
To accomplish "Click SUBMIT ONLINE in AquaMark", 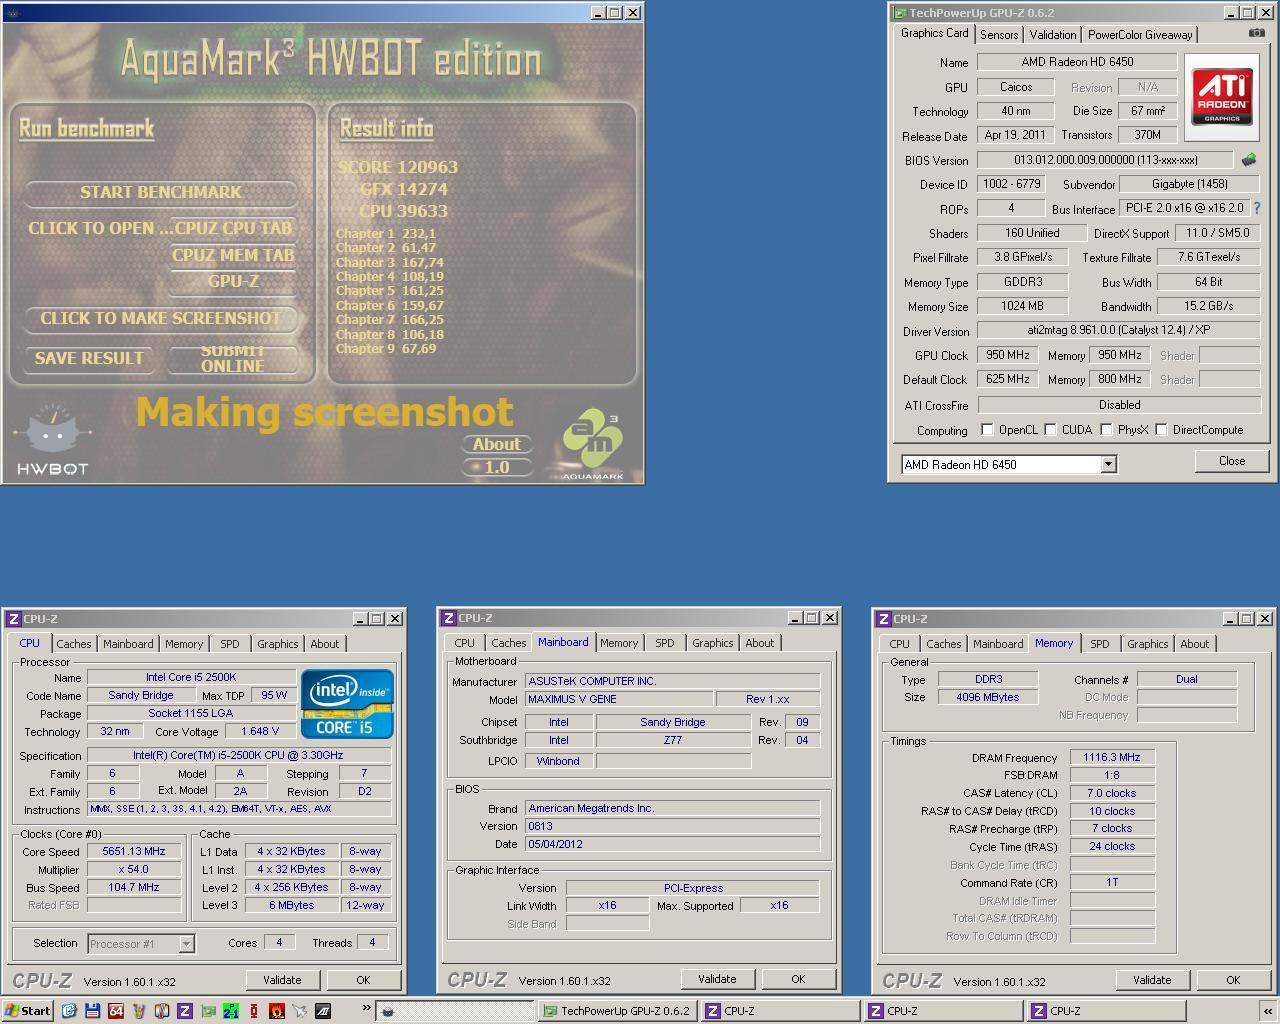I will [233, 358].
